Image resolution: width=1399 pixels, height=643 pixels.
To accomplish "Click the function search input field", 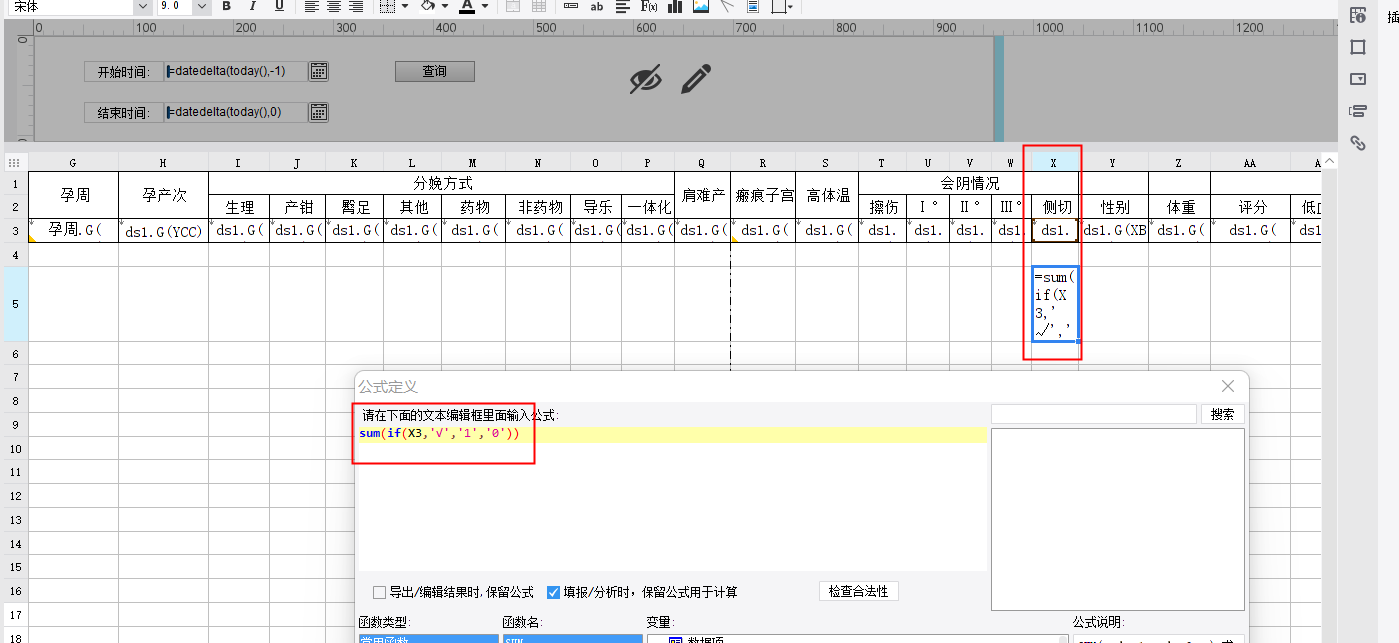I will tap(1094, 414).
